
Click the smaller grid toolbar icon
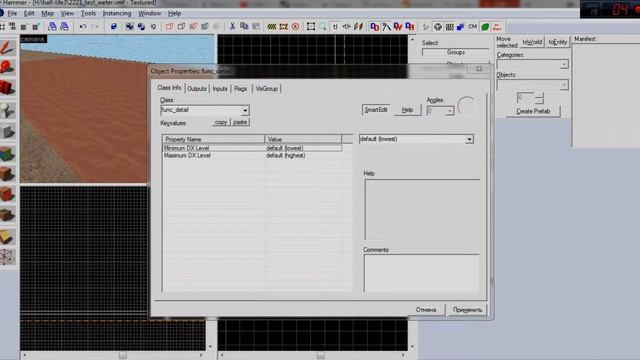24,27
